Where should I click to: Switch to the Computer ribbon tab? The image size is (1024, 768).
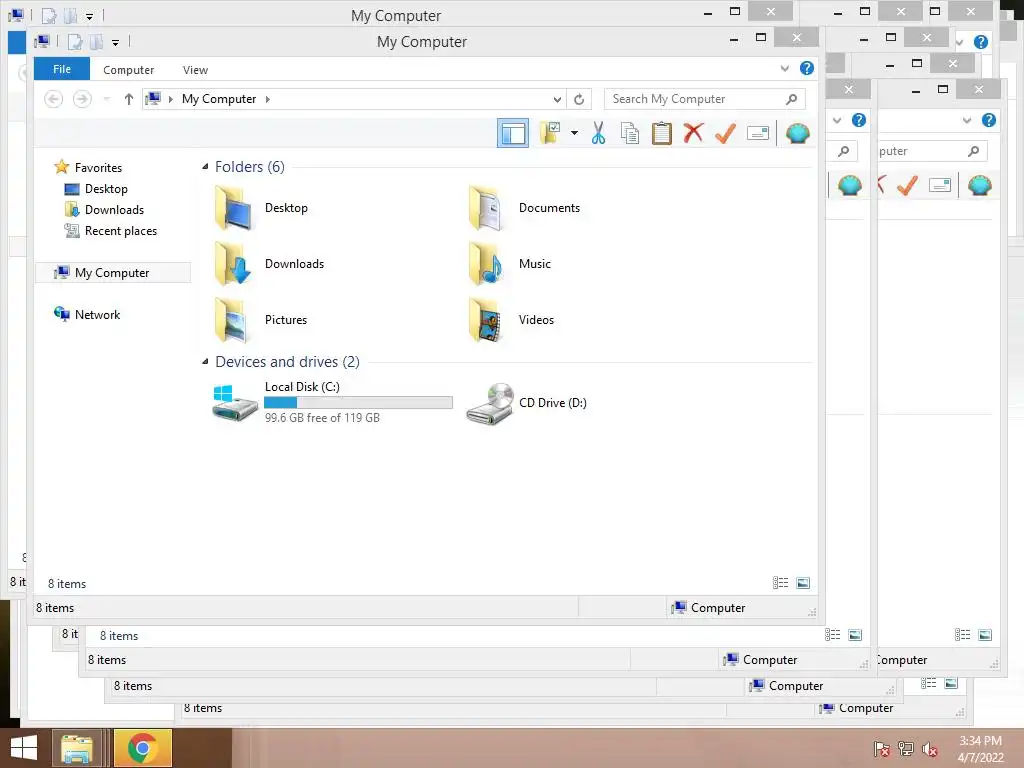coord(129,70)
